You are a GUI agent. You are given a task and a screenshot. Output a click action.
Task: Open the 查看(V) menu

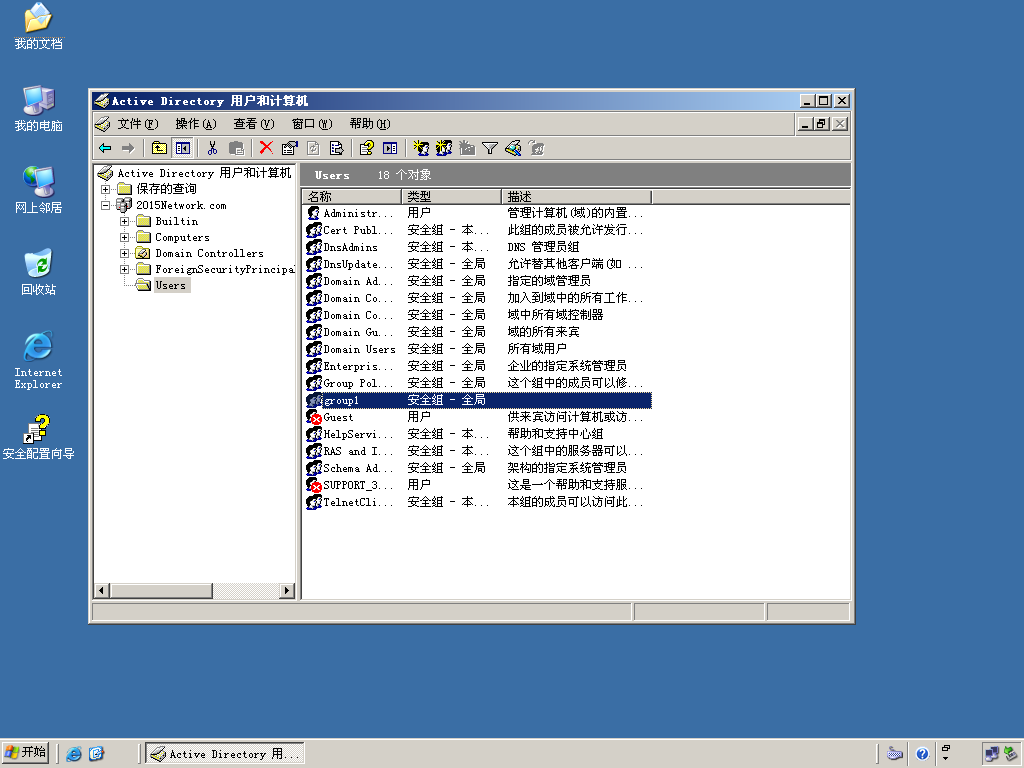(x=254, y=123)
